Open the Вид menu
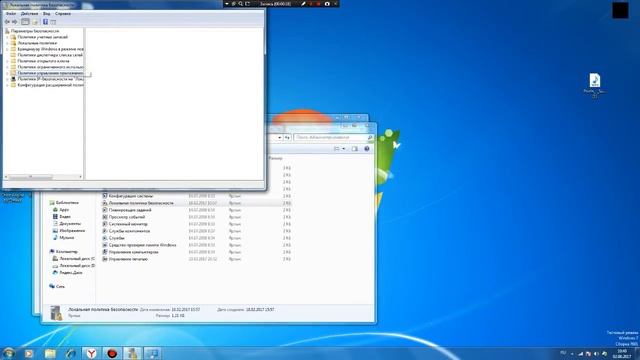Screen dimensions: 640x360 47,13
